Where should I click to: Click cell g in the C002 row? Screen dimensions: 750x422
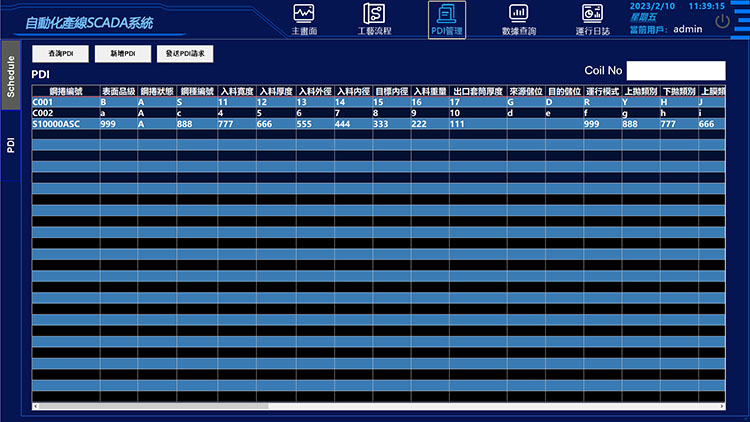coord(641,113)
